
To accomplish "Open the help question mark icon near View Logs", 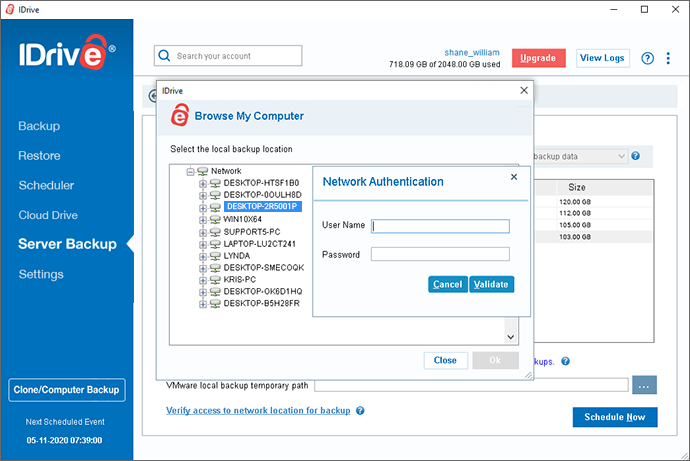I will [x=647, y=58].
